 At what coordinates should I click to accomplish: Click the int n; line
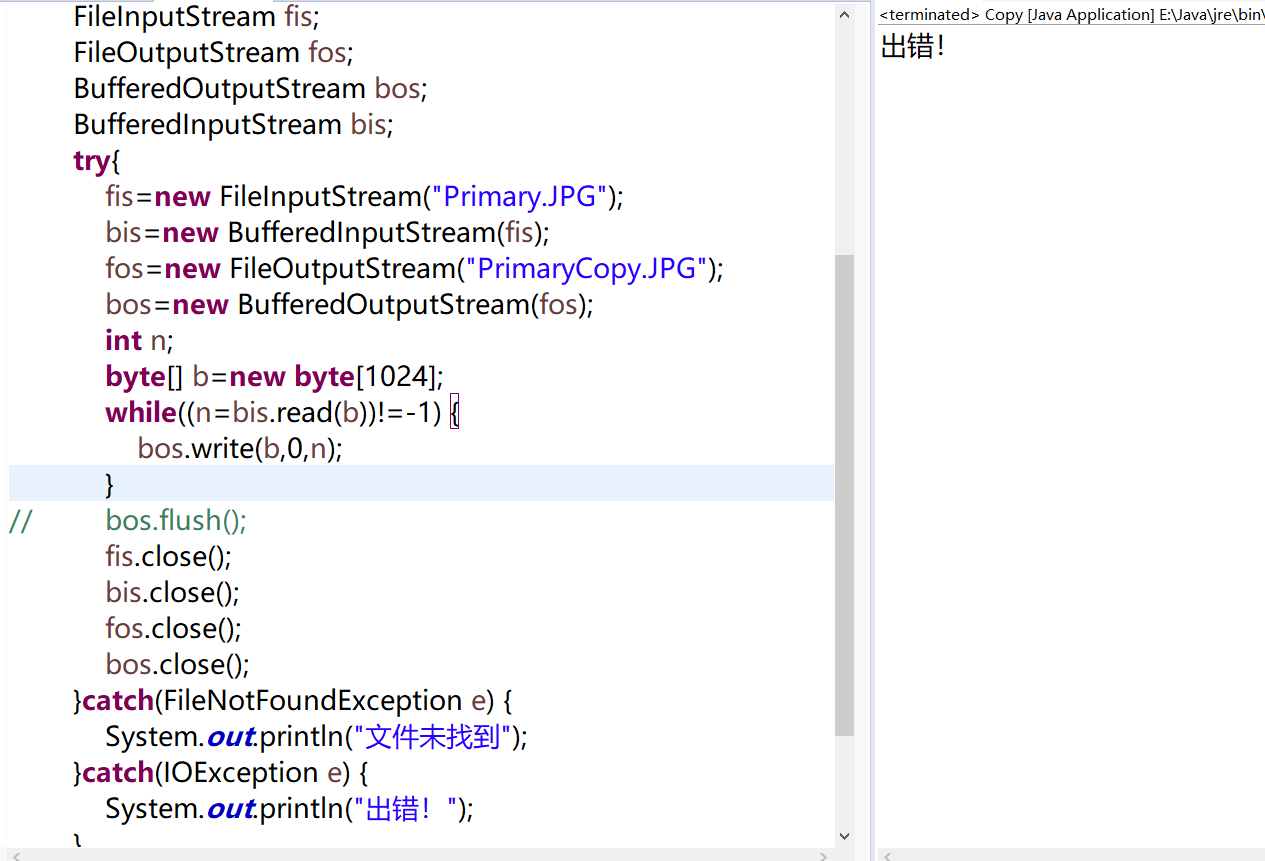point(140,340)
